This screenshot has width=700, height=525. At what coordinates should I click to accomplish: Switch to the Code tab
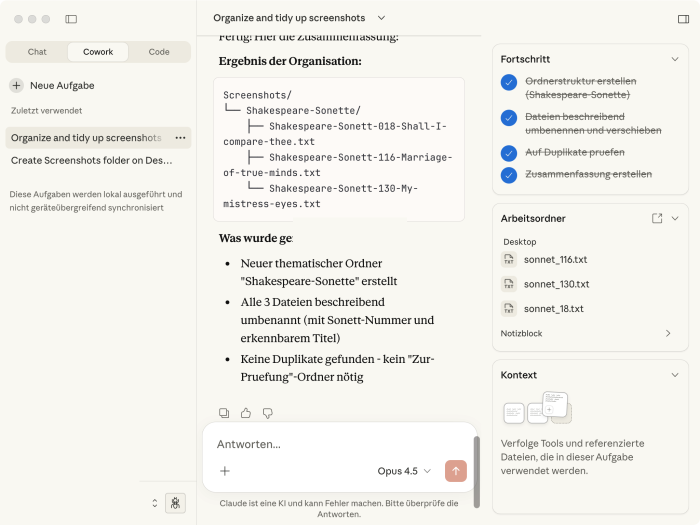(x=159, y=52)
